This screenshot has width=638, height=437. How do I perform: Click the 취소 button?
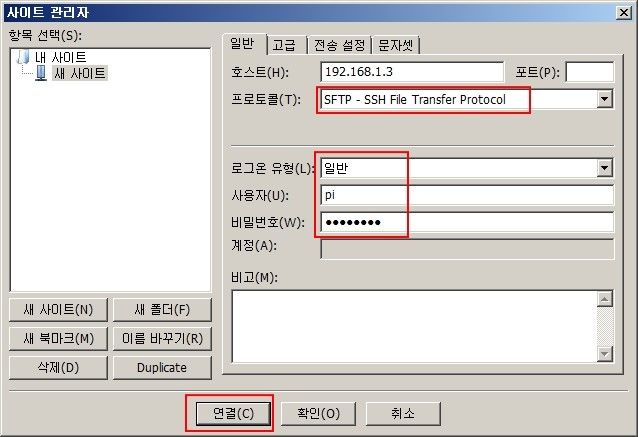[403, 414]
